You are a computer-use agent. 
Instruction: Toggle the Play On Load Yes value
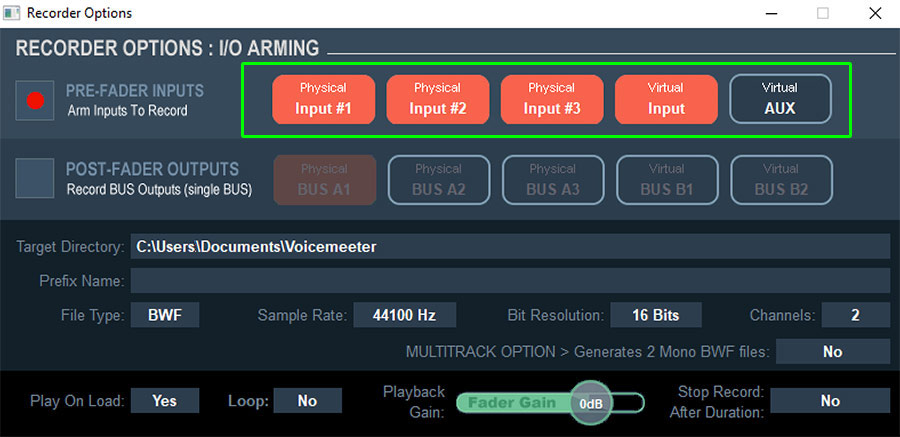pos(165,401)
